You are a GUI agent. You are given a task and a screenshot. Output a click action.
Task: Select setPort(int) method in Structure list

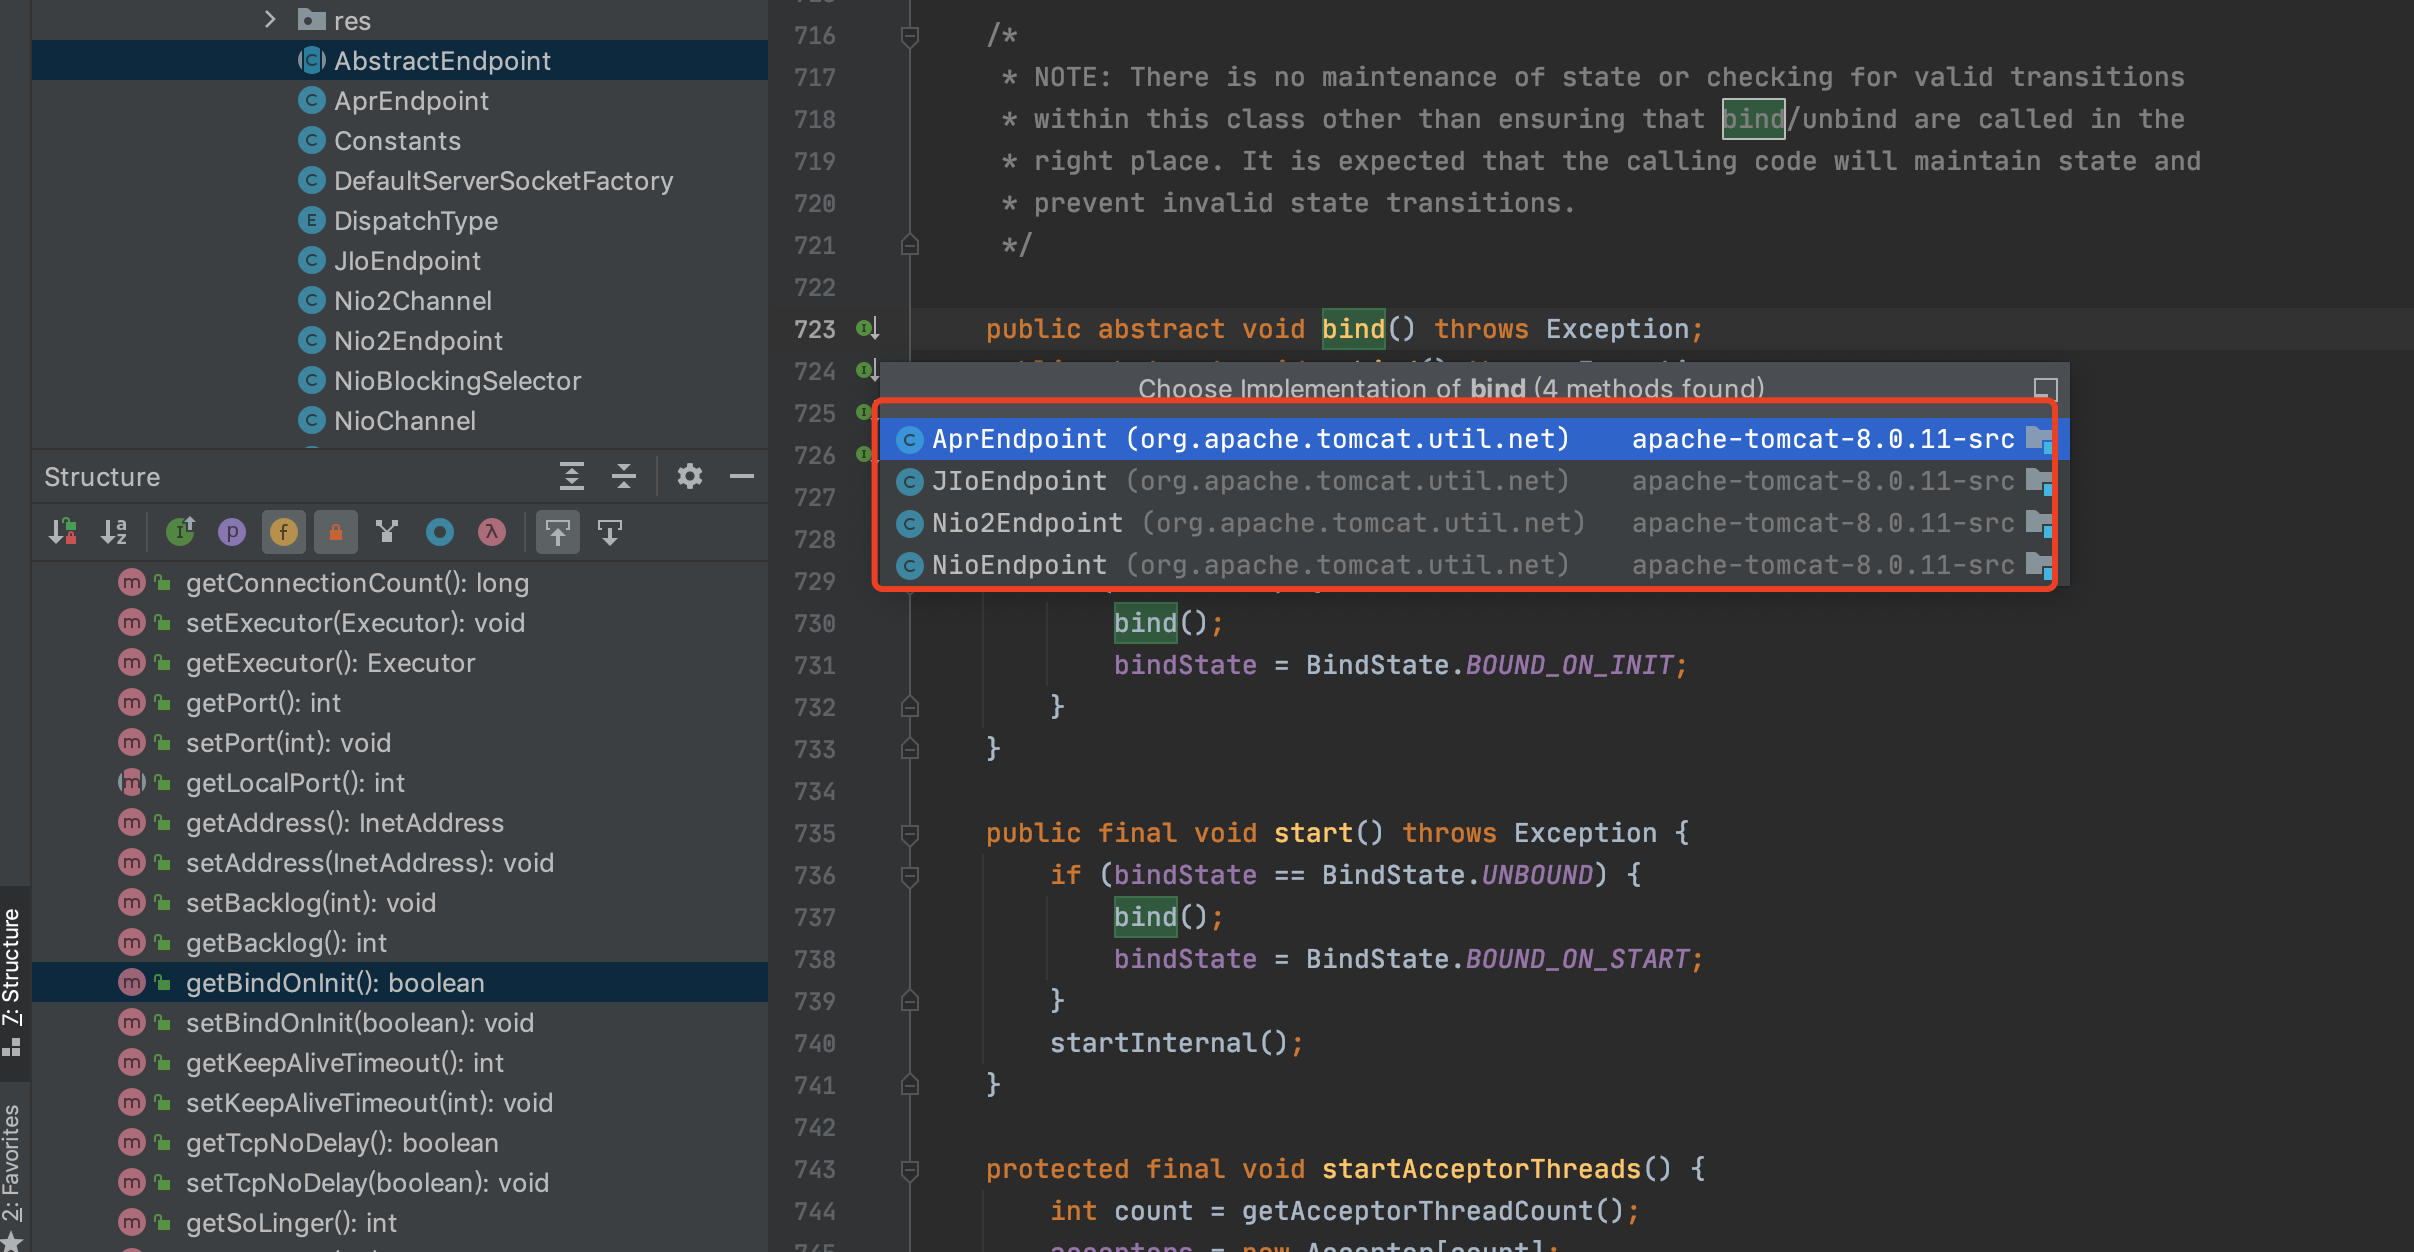[x=288, y=743]
